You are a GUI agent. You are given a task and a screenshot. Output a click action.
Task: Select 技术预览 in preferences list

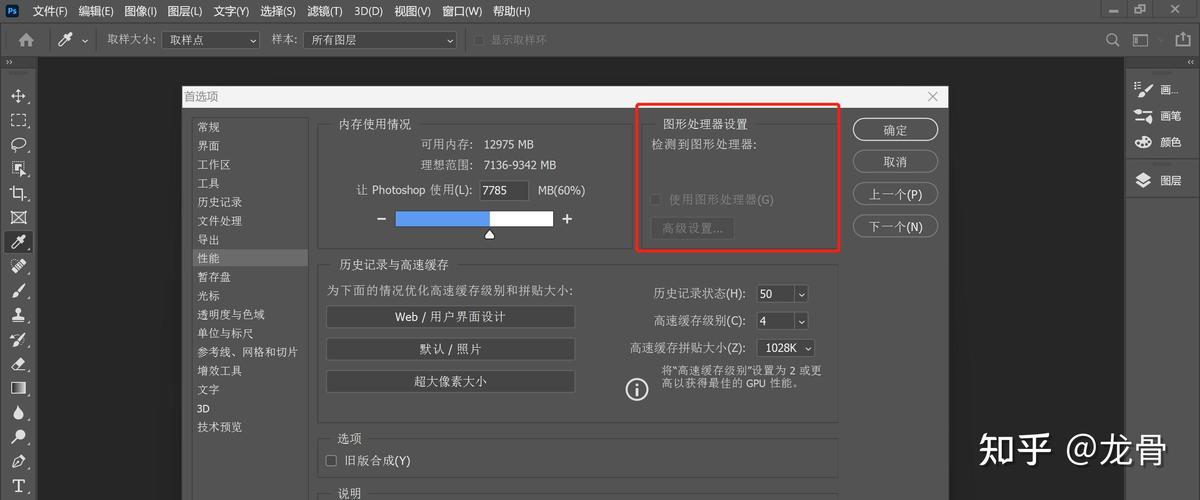point(250,427)
